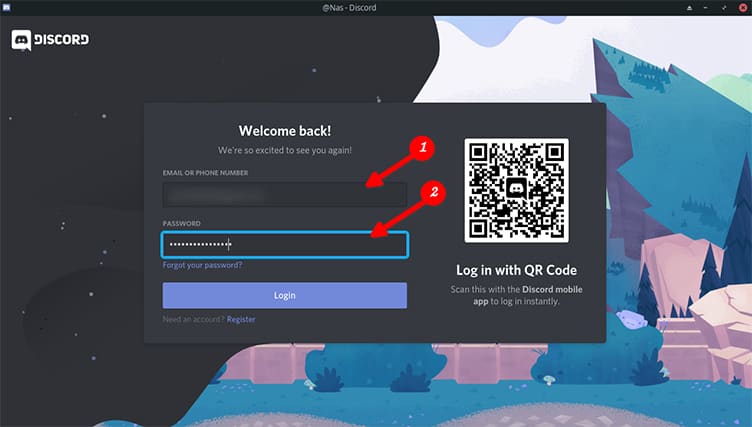Click the Email or Phone Number input field
The height and width of the screenshot is (427, 752).
[x=284, y=194]
